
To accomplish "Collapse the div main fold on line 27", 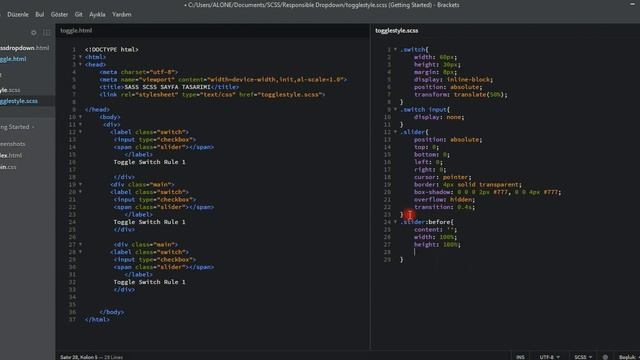I will coord(80,244).
